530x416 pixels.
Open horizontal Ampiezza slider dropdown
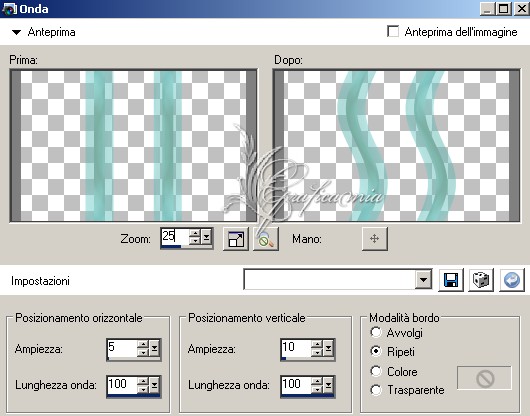[x=154, y=348]
